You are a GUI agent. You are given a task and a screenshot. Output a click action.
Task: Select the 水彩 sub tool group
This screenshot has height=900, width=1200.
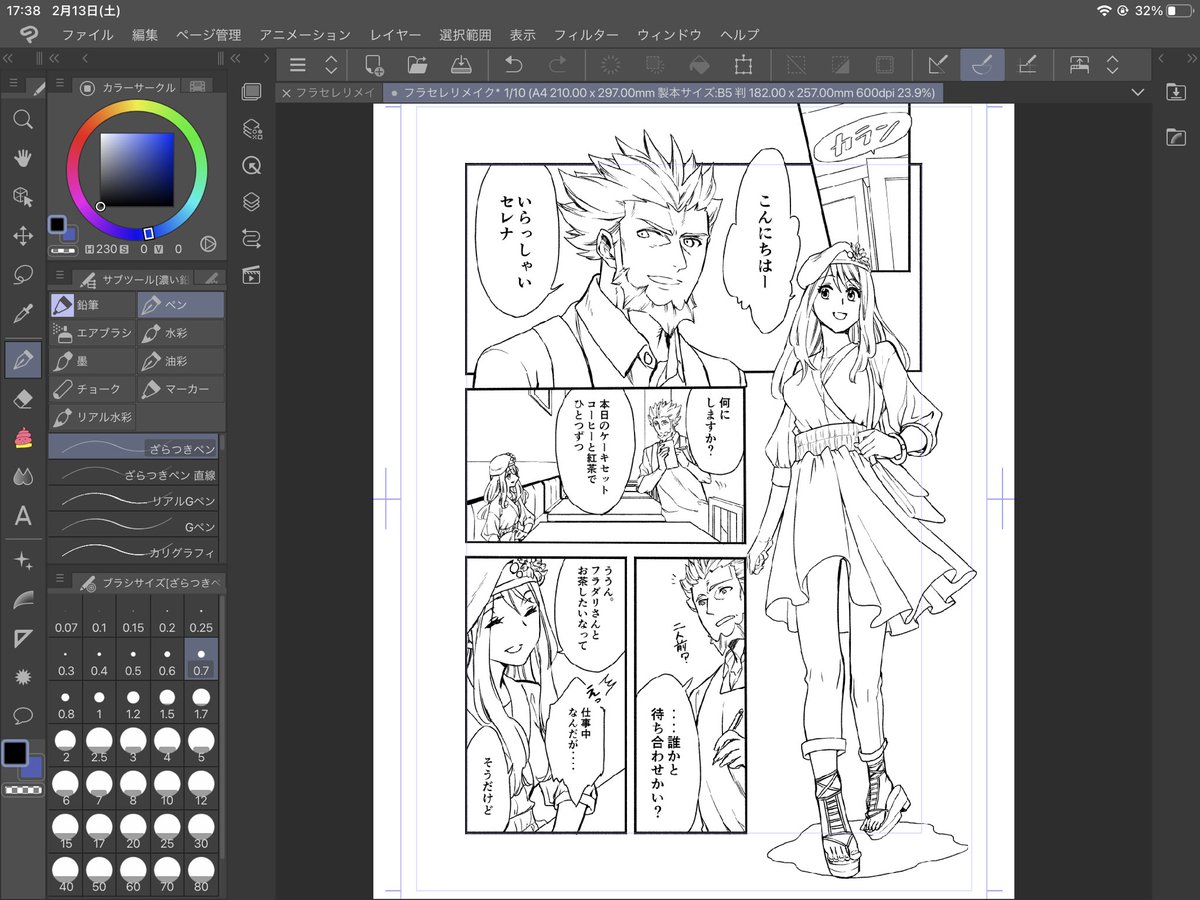tap(181, 333)
